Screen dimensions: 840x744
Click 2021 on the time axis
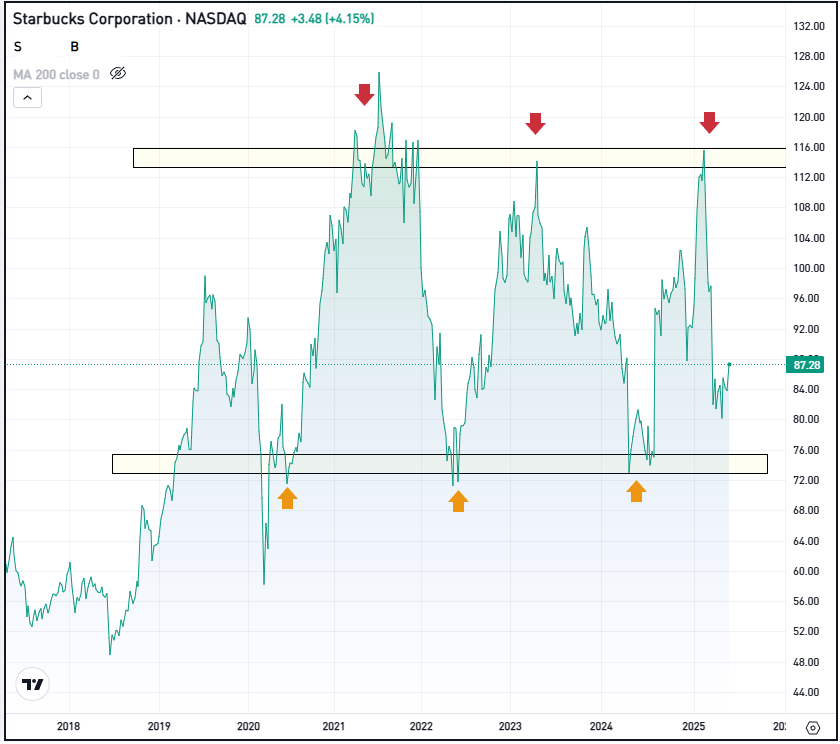coord(334,726)
